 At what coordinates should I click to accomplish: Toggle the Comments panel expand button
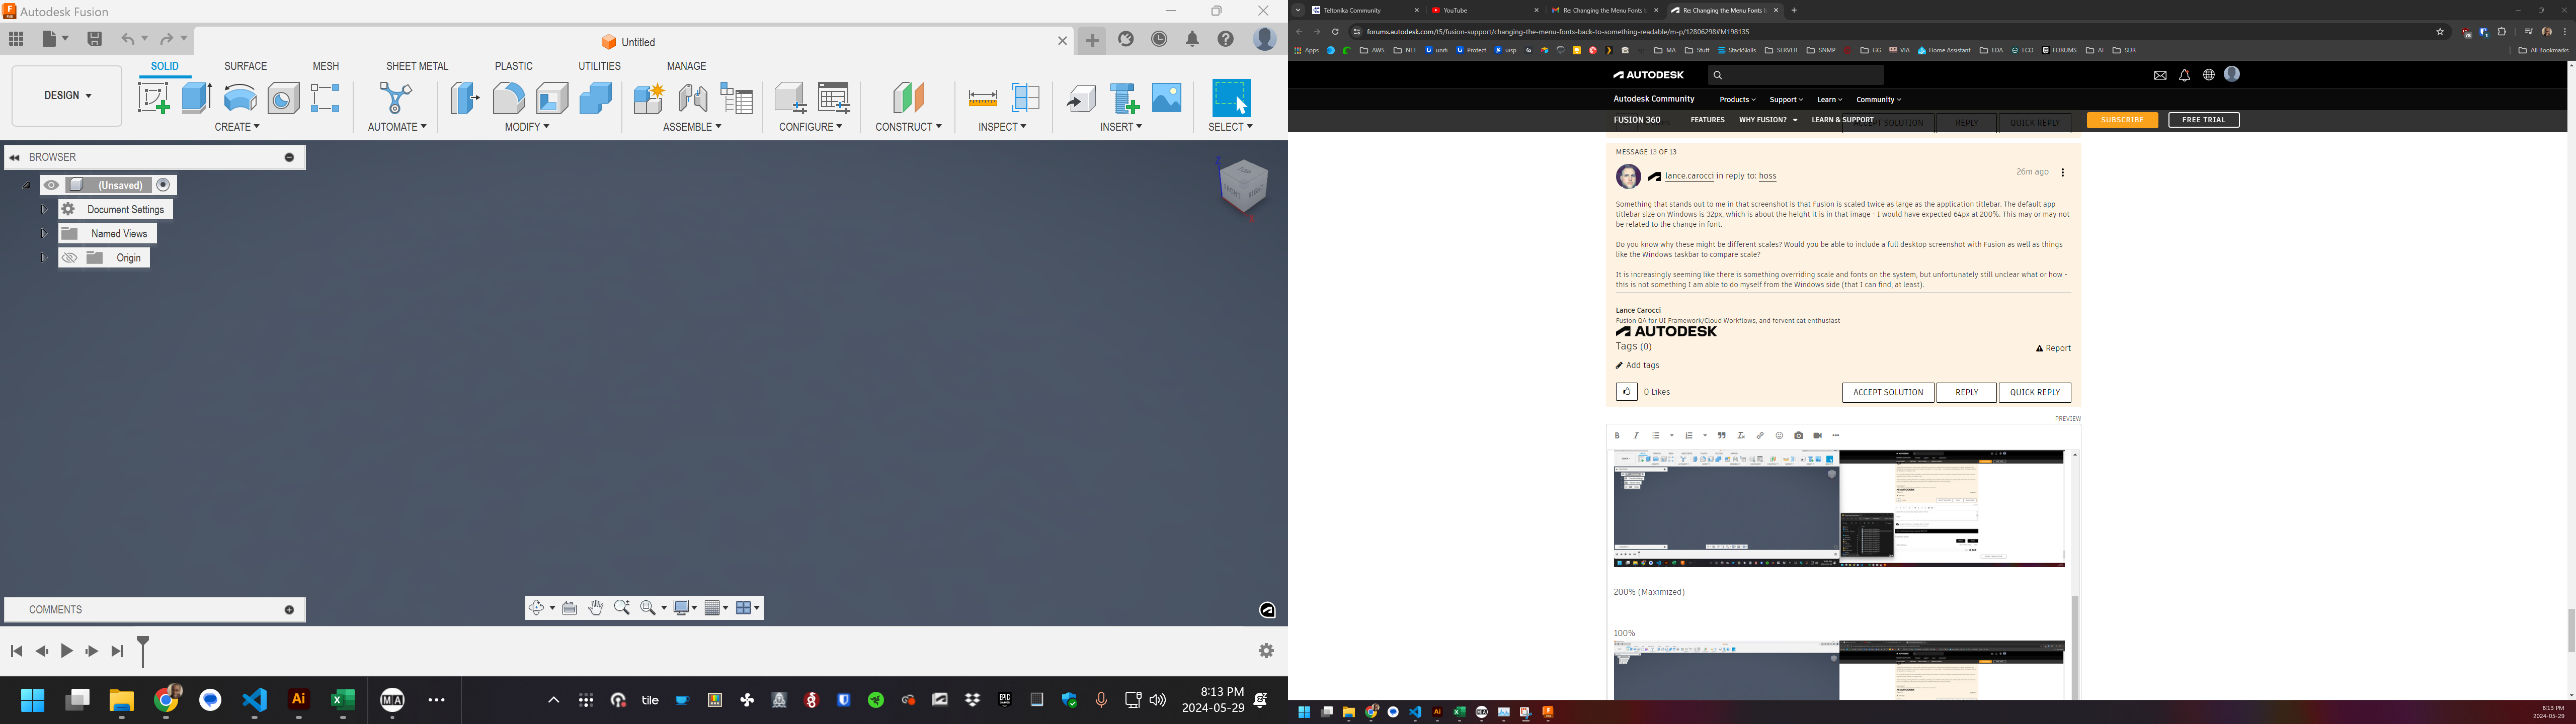click(x=289, y=610)
